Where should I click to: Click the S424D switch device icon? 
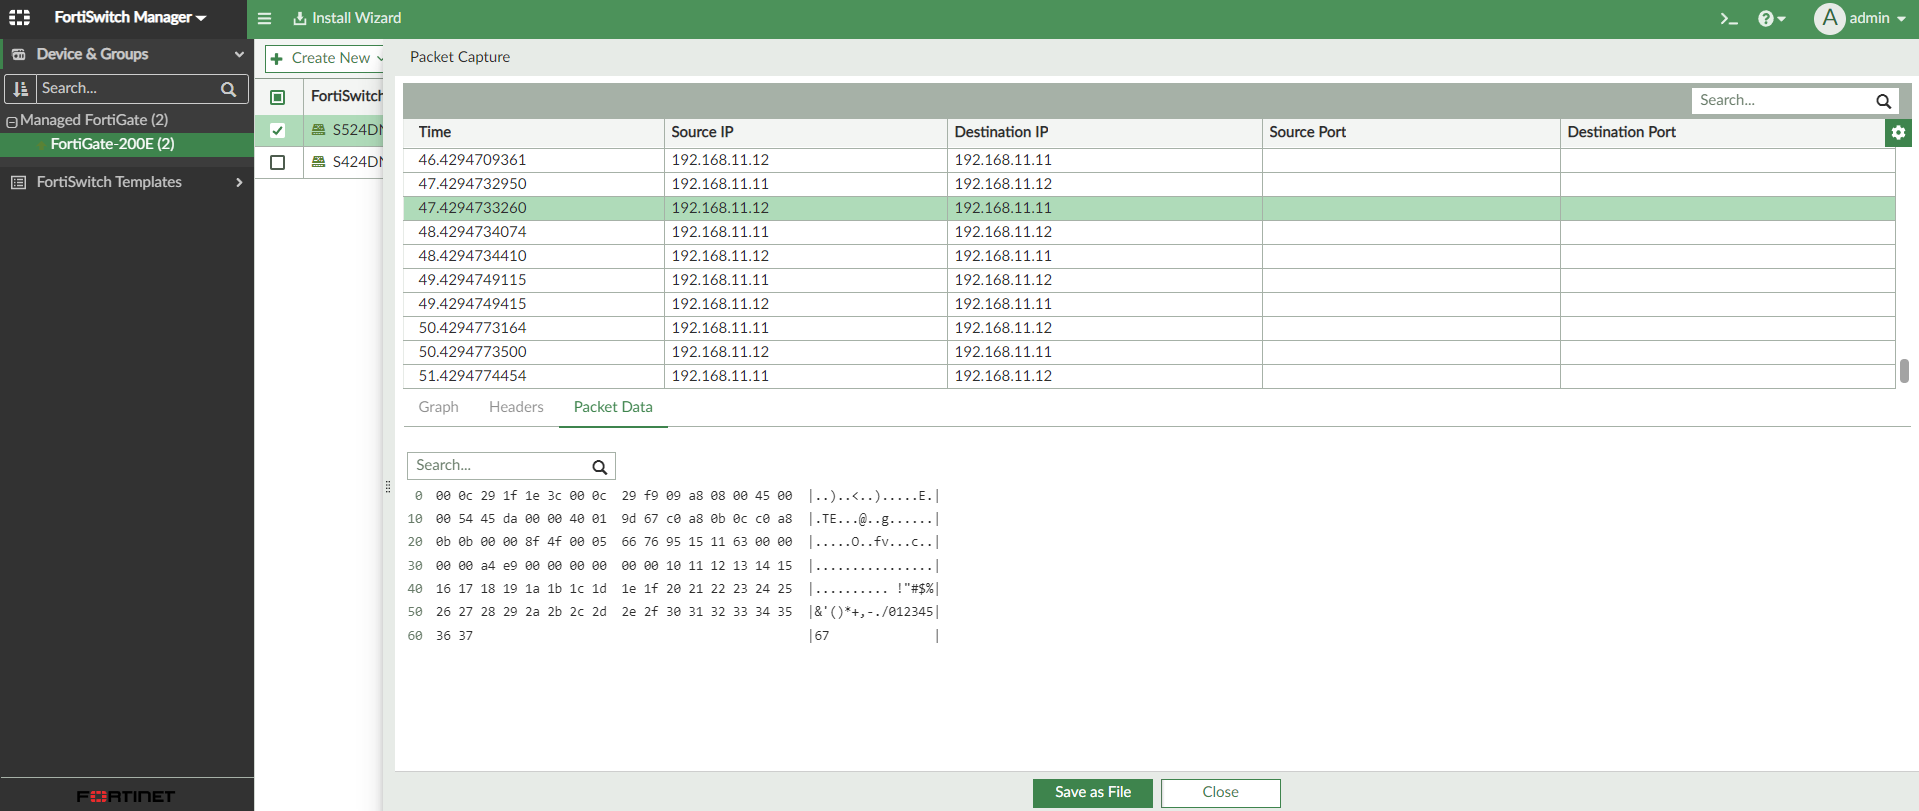click(319, 162)
